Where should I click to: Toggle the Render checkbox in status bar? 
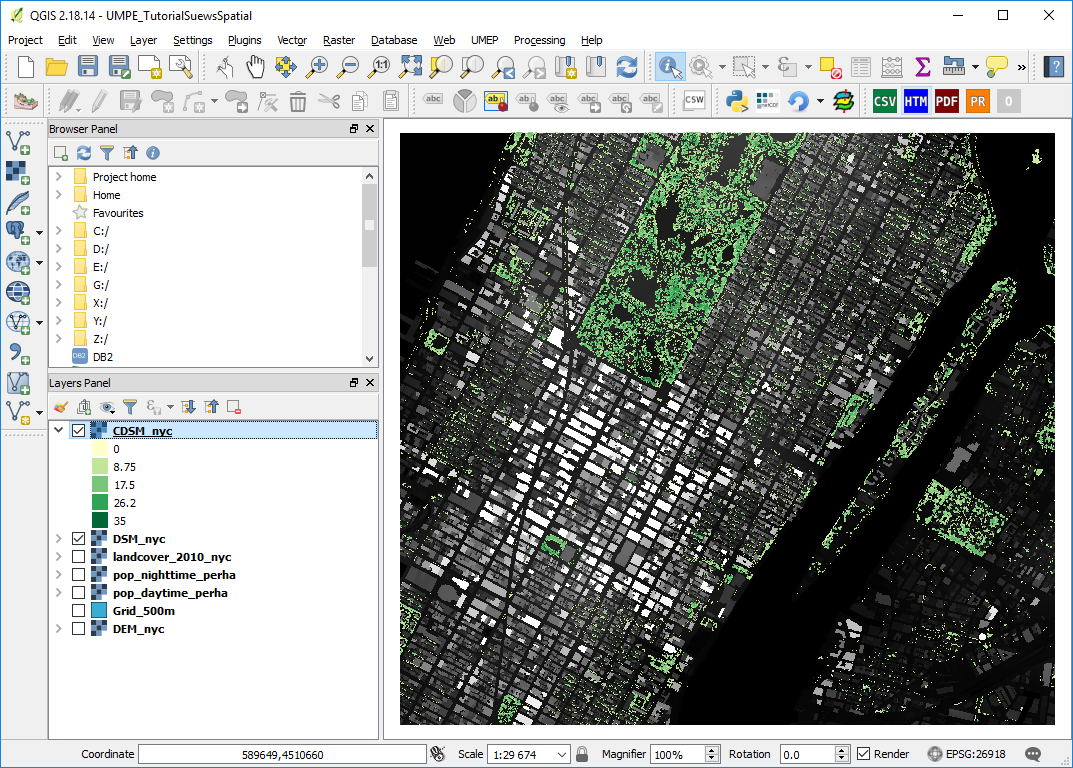coord(864,754)
